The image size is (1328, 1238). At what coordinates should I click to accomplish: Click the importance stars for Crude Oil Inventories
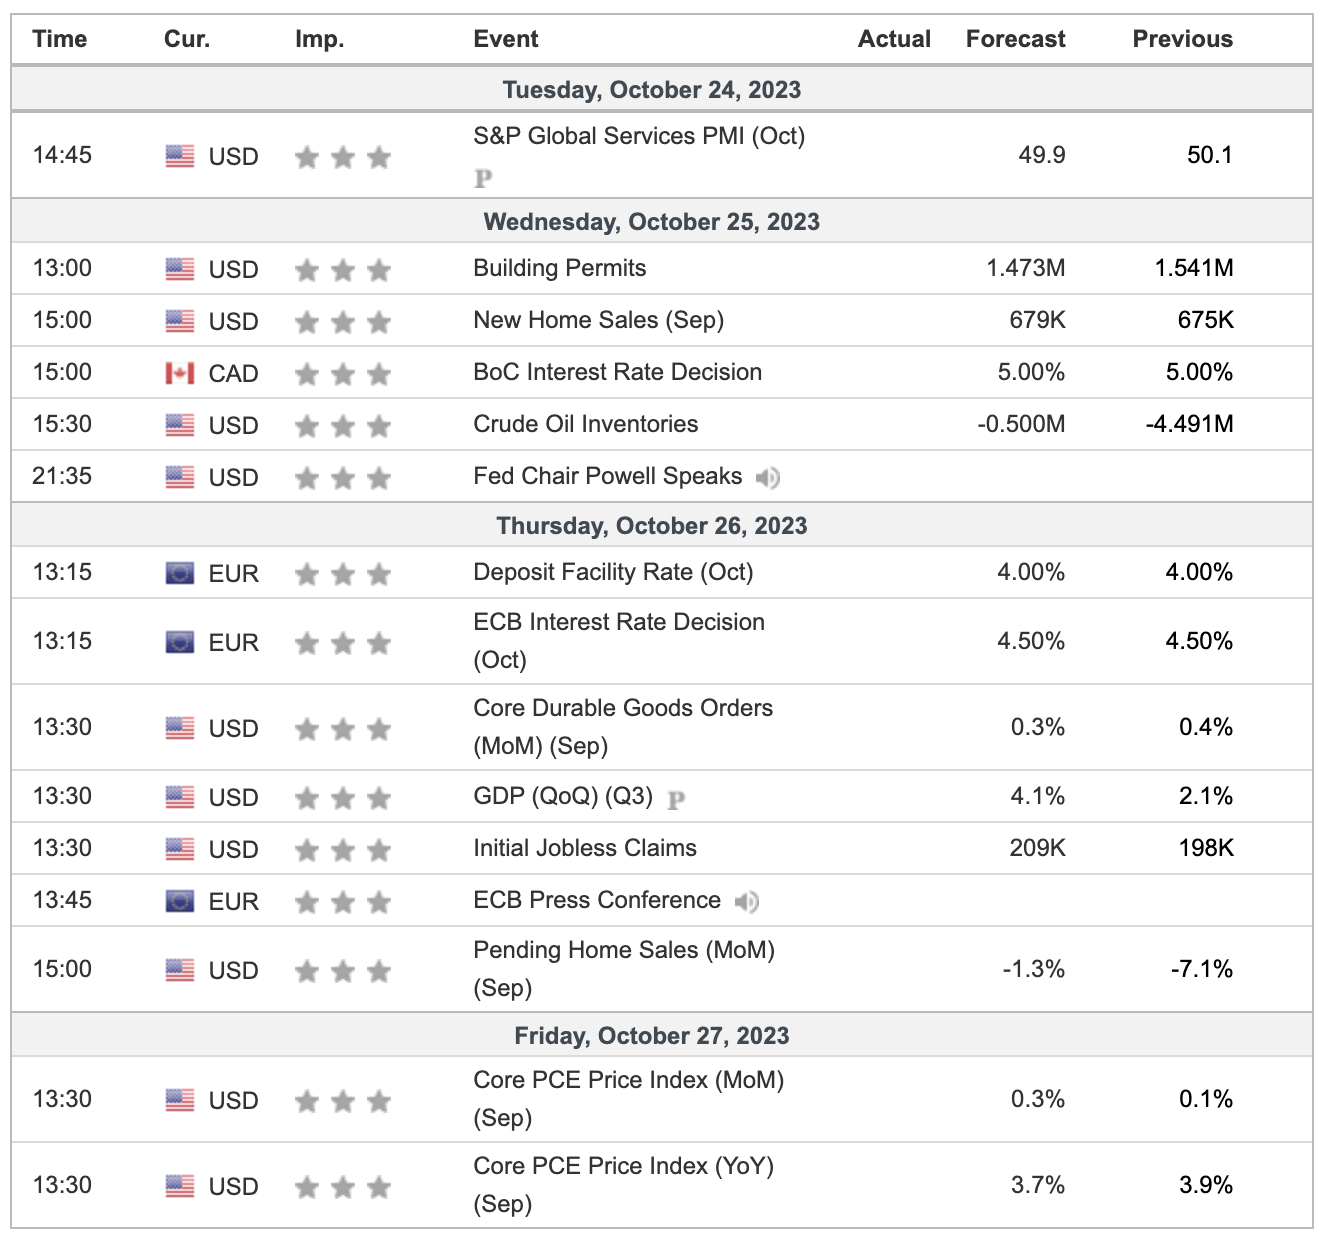pyautogui.click(x=343, y=426)
